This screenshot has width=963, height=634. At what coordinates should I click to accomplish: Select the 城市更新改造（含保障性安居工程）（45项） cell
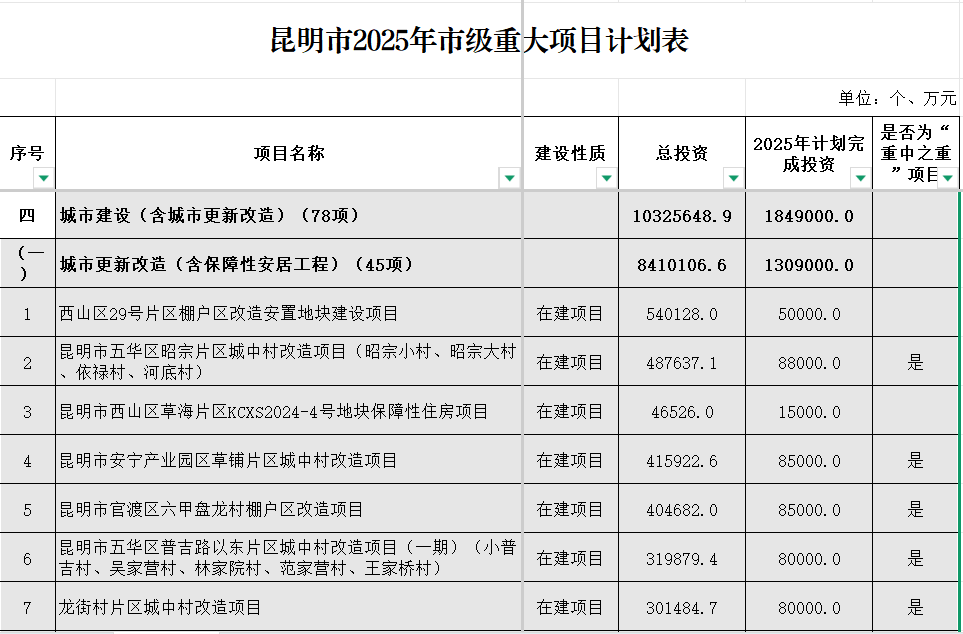289,265
